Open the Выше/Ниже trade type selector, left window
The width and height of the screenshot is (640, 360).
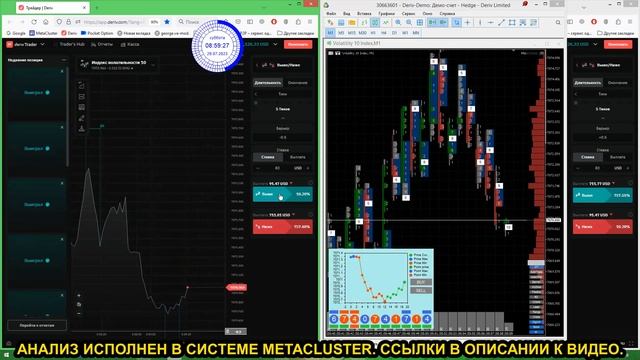click(x=283, y=65)
